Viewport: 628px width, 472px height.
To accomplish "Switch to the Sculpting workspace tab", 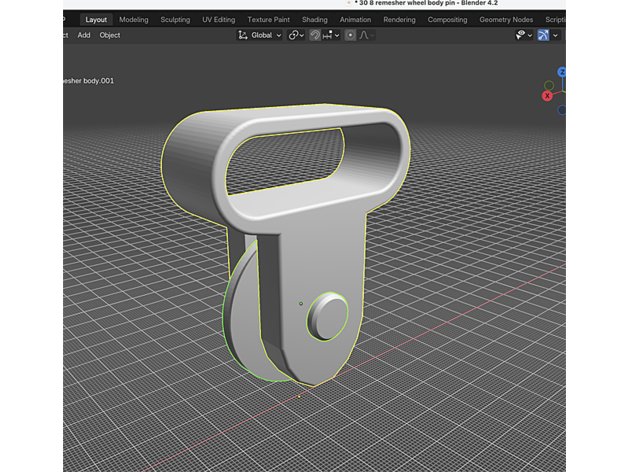I will coord(175,19).
